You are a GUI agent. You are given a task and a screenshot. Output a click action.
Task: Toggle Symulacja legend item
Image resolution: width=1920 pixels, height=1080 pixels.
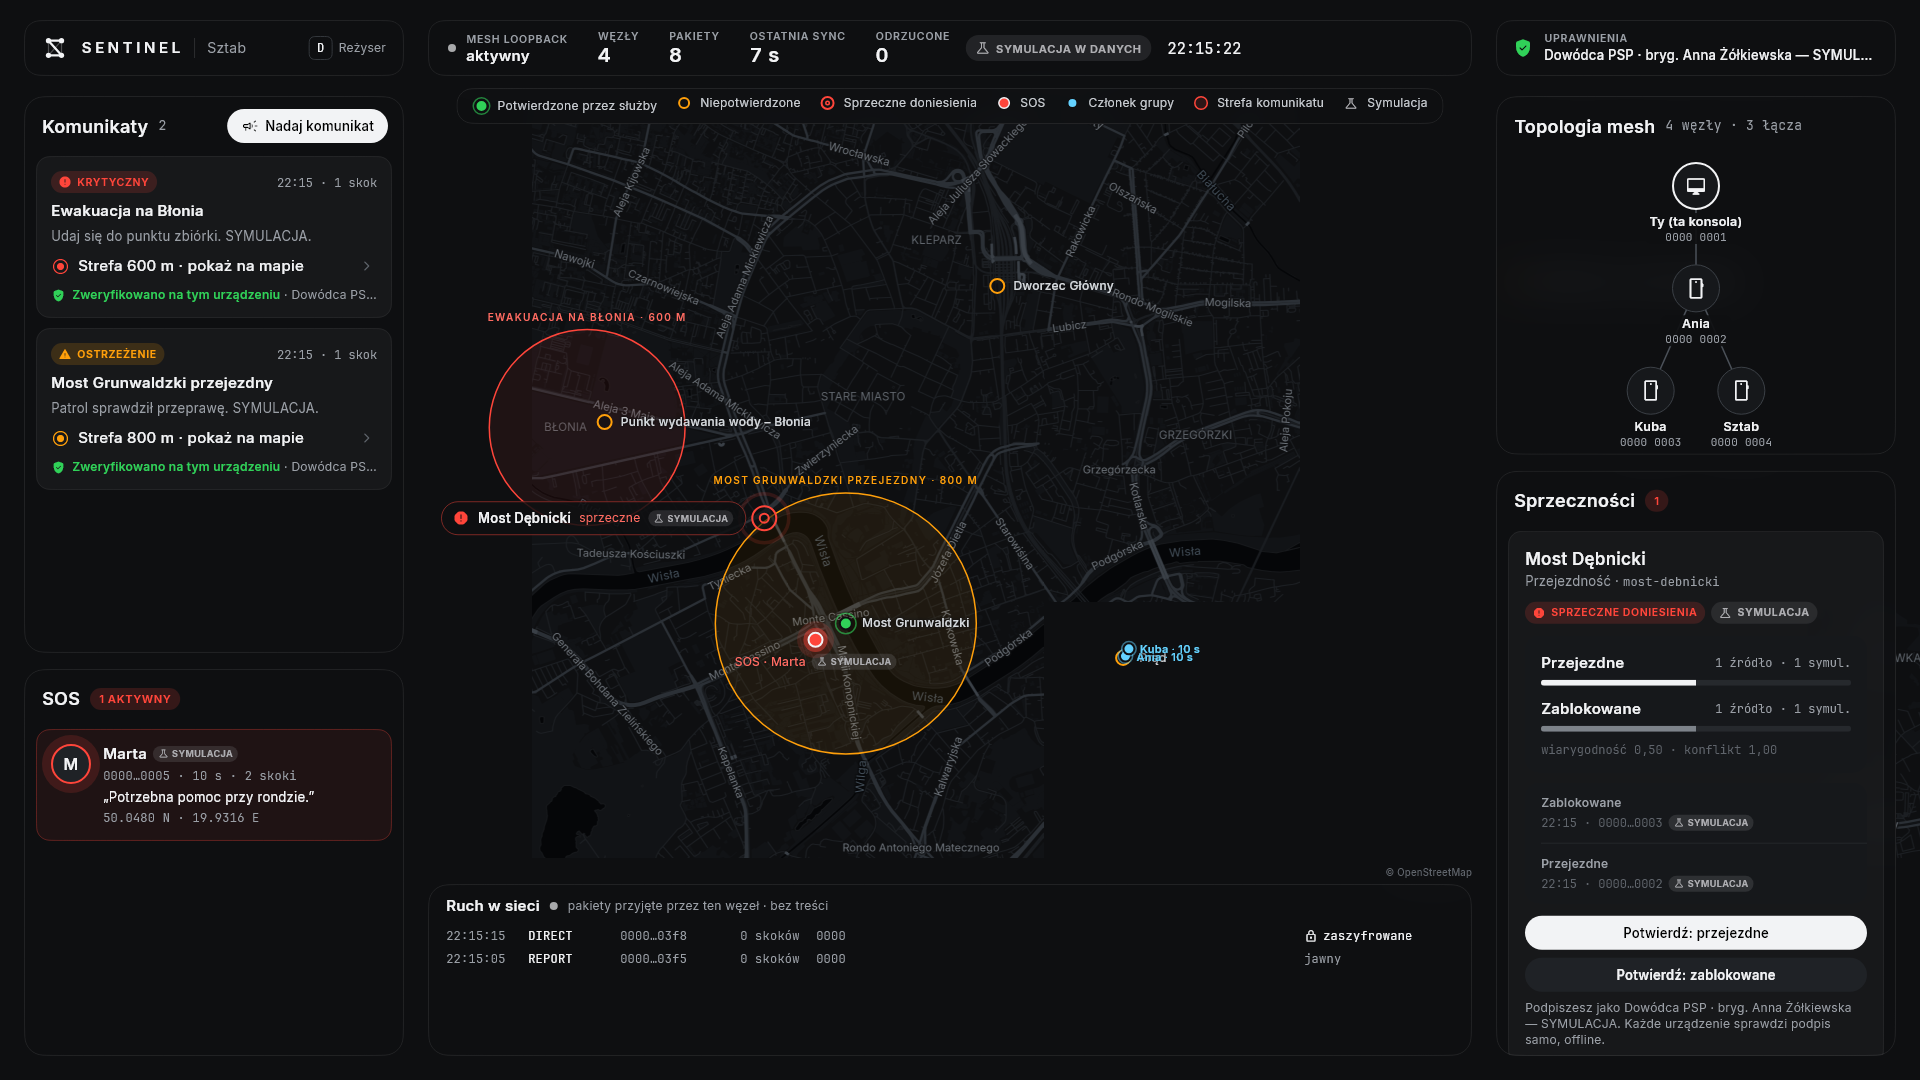[x=1385, y=103]
